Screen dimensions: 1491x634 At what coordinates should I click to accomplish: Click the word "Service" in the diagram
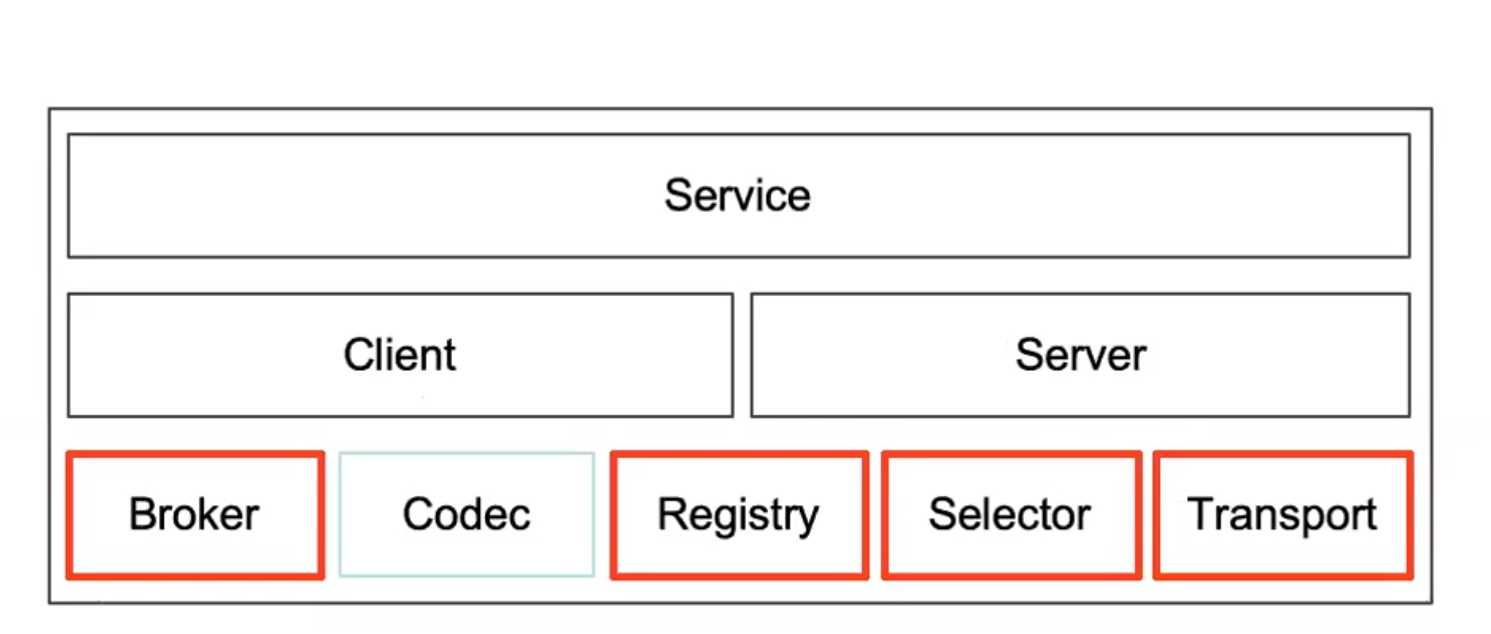click(x=738, y=195)
